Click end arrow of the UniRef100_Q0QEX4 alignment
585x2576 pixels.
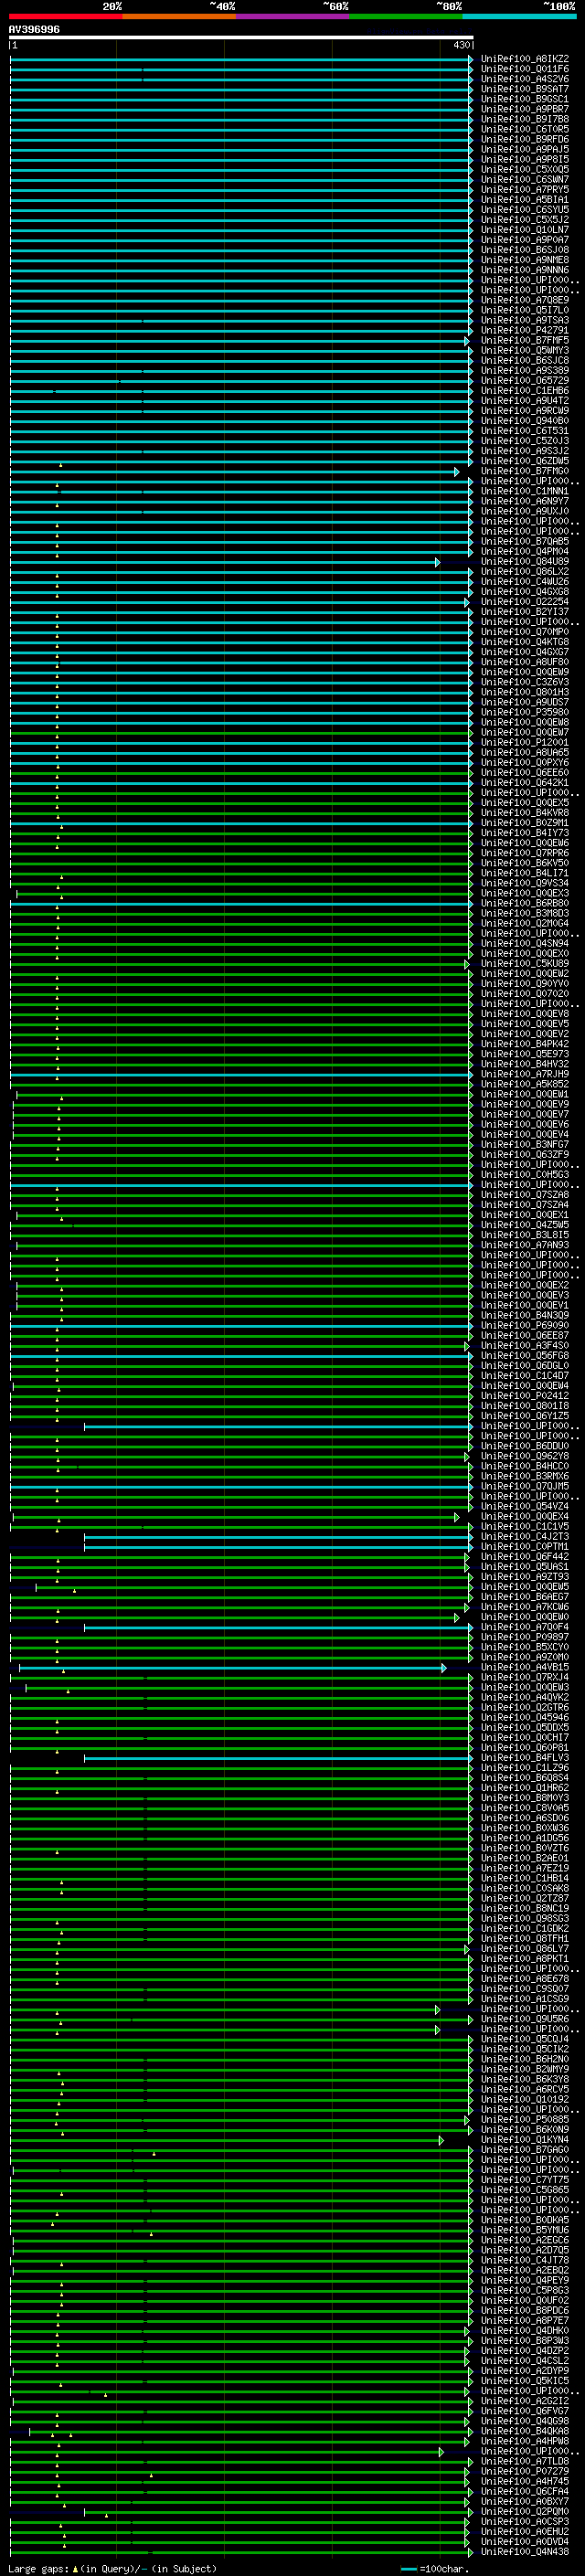(457, 1517)
